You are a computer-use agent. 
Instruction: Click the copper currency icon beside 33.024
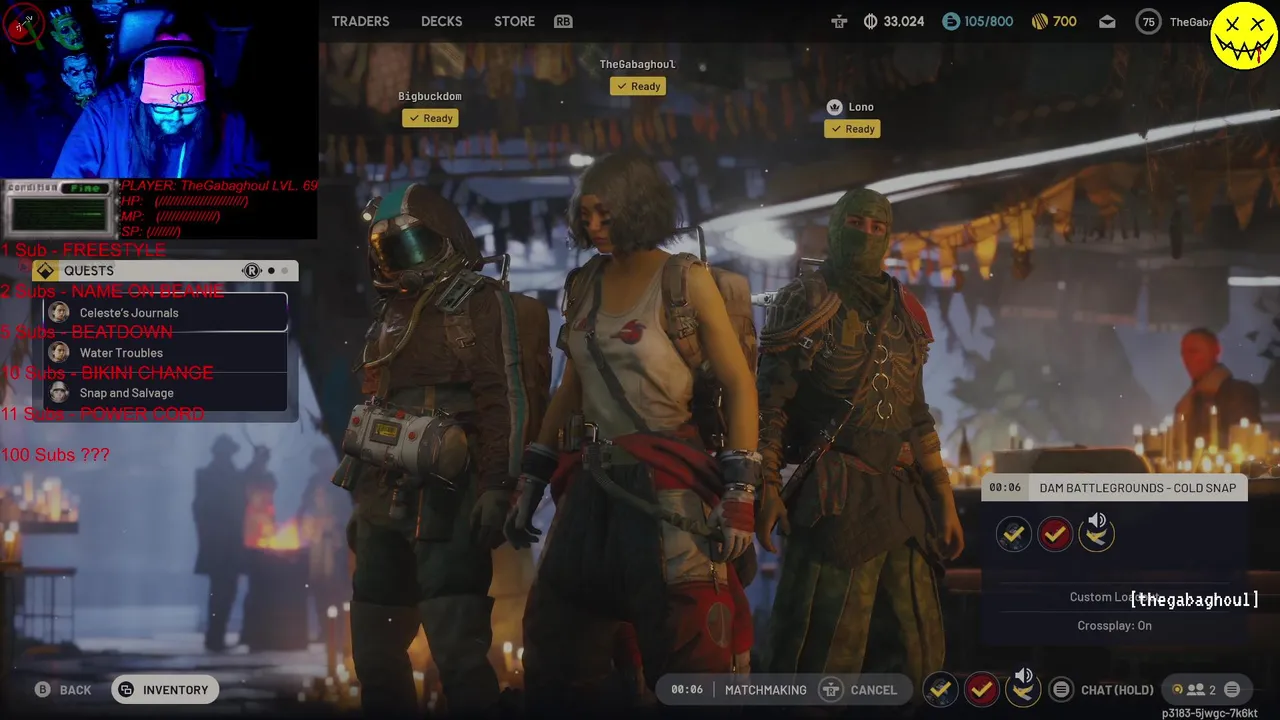pyautogui.click(x=870, y=21)
